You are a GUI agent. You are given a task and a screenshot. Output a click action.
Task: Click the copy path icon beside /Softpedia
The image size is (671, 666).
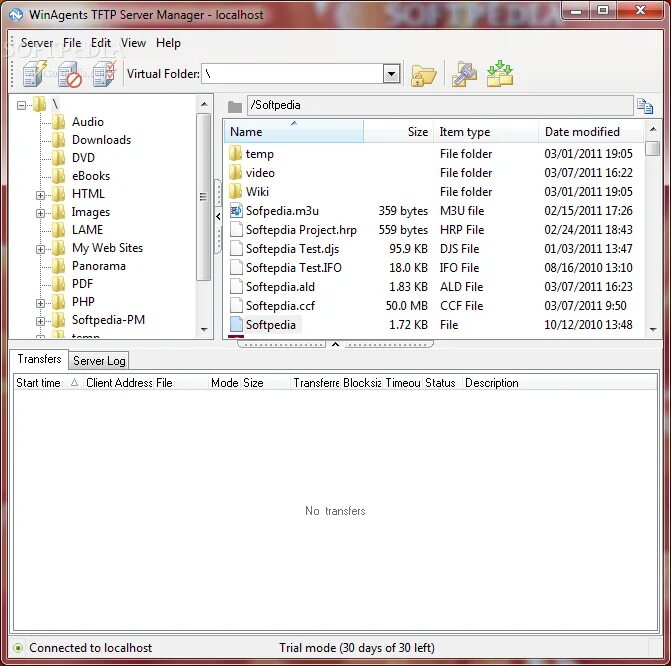[645, 105]
